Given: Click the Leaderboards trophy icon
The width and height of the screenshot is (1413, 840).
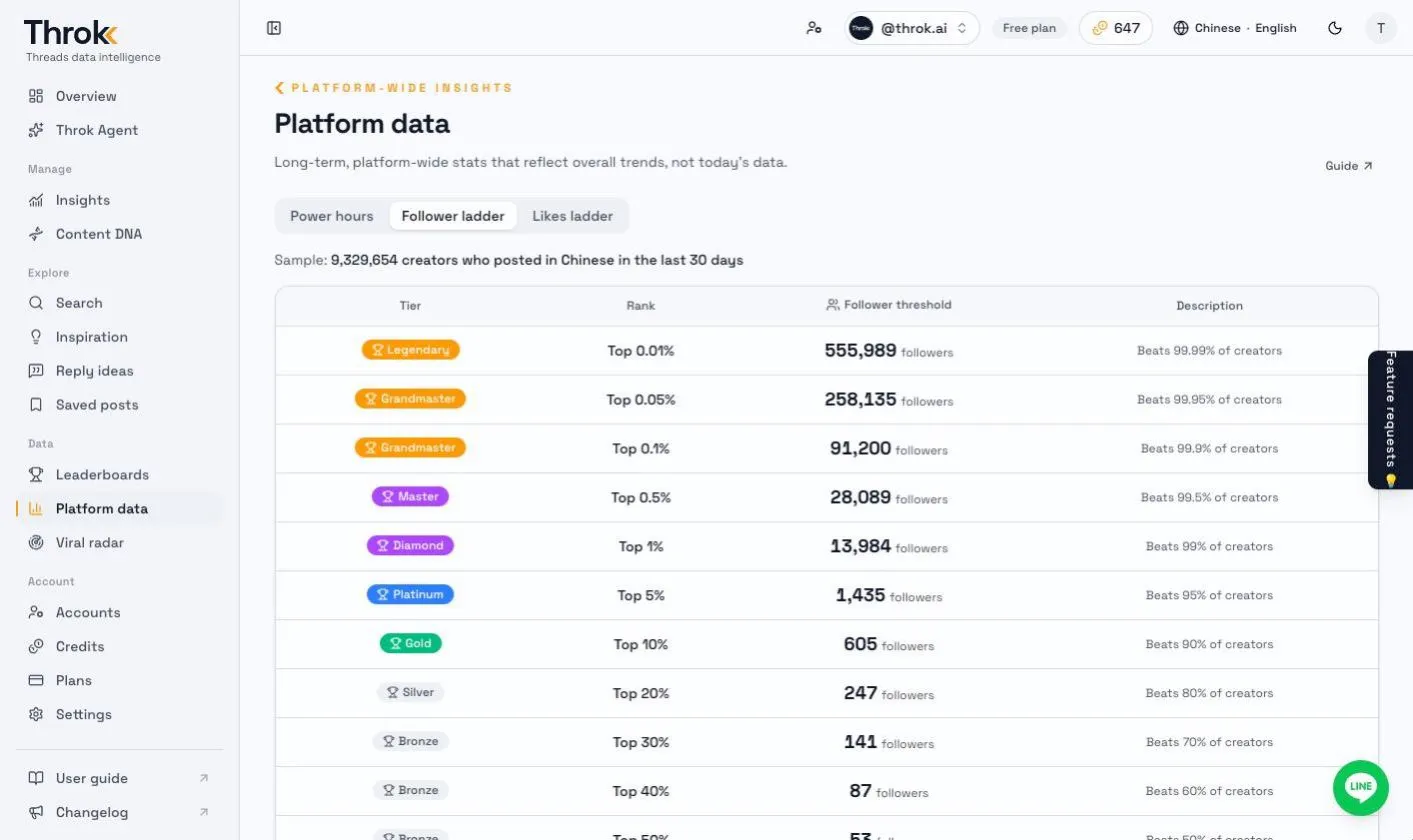Looking at the screenshot, I should [x=36, y=475].
